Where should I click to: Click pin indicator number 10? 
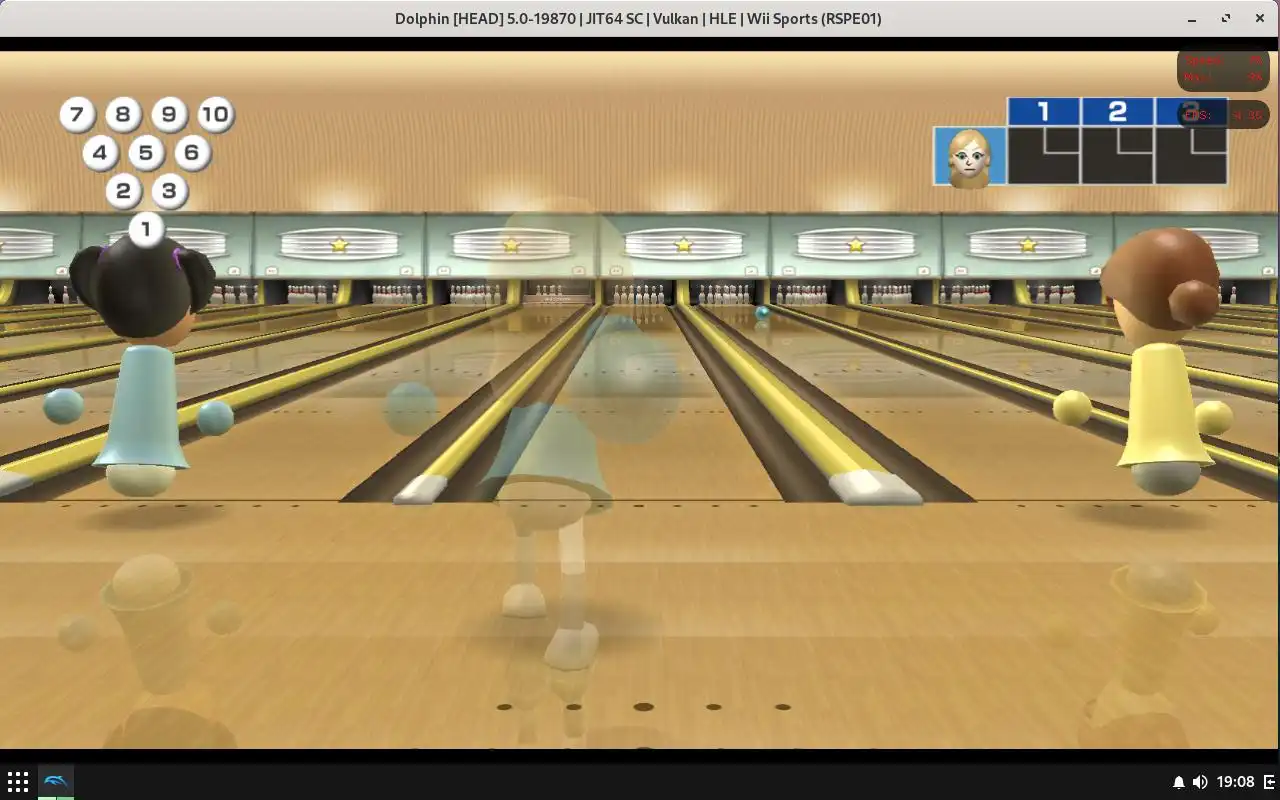pyautogui.click(x=215, y=114)
